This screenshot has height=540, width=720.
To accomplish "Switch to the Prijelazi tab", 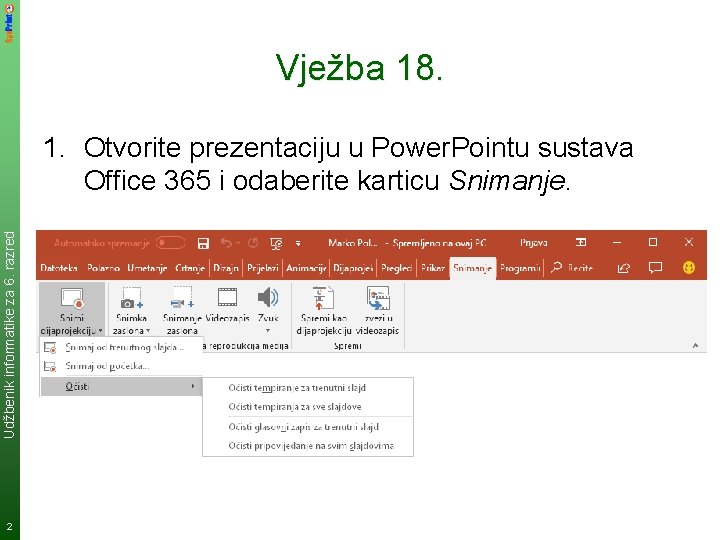I will point(263,268).
